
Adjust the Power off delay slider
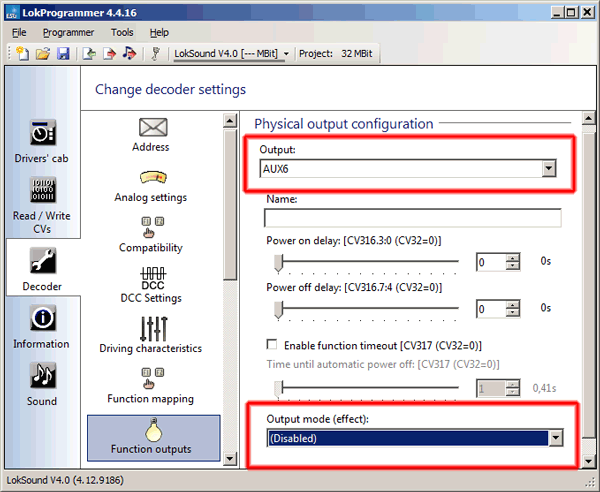click(279, 310)
